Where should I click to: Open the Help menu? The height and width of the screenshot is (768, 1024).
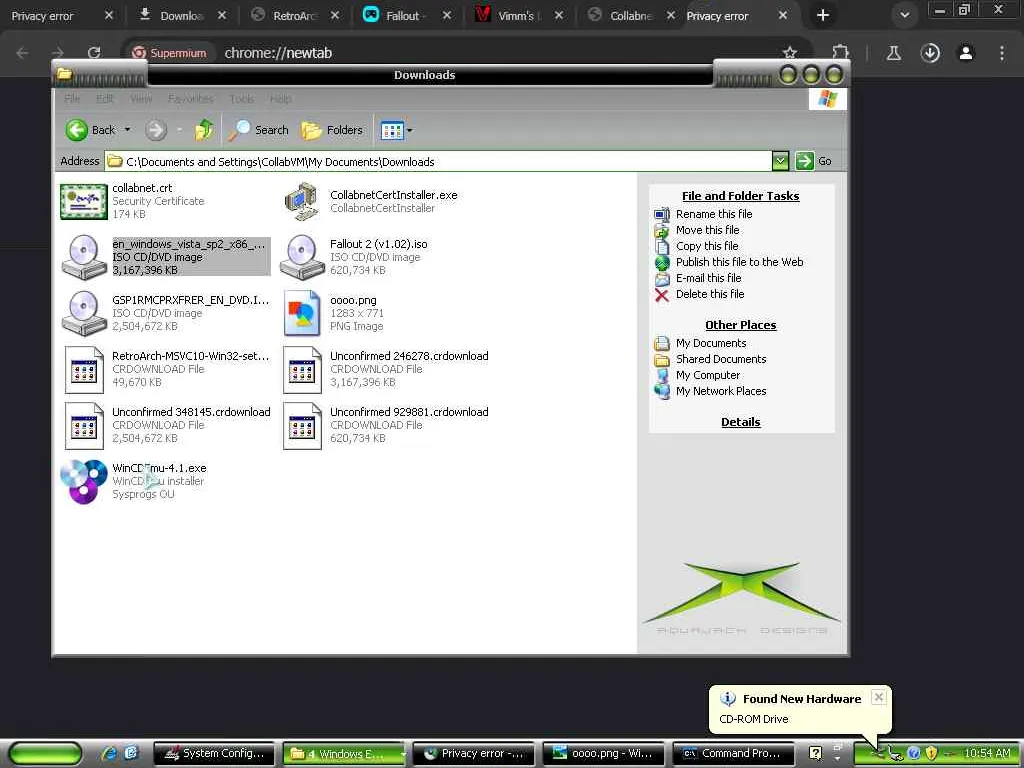(281, 99)
